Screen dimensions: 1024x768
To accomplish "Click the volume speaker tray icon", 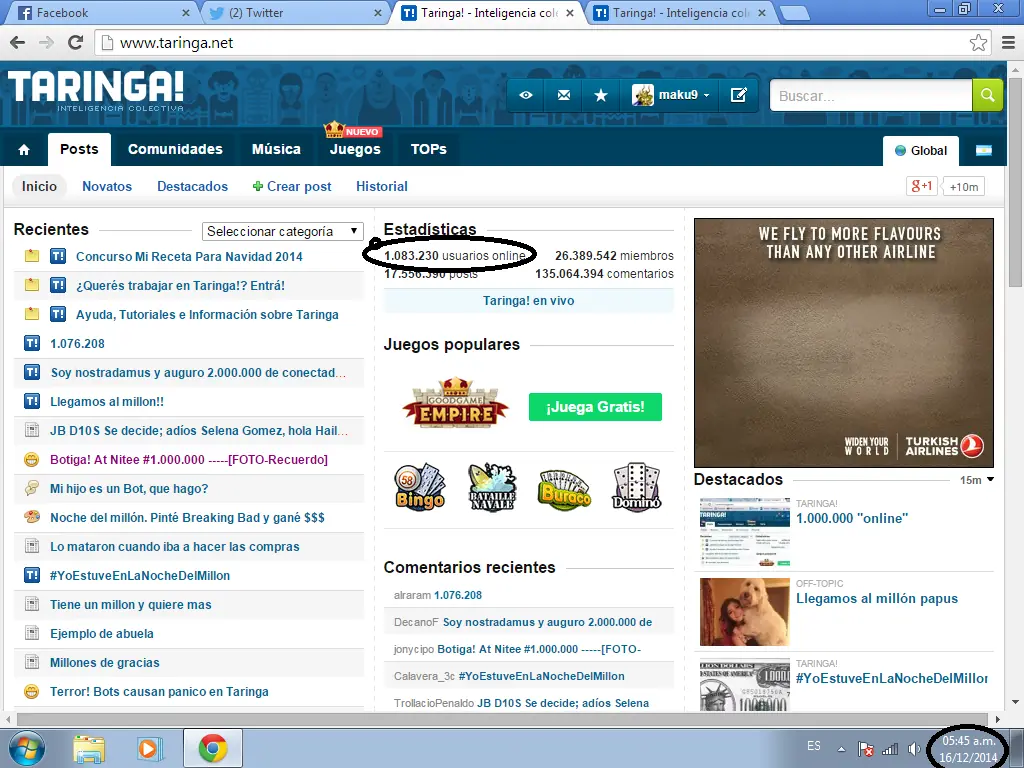I will pyautogui.click(x=914, y=749).
